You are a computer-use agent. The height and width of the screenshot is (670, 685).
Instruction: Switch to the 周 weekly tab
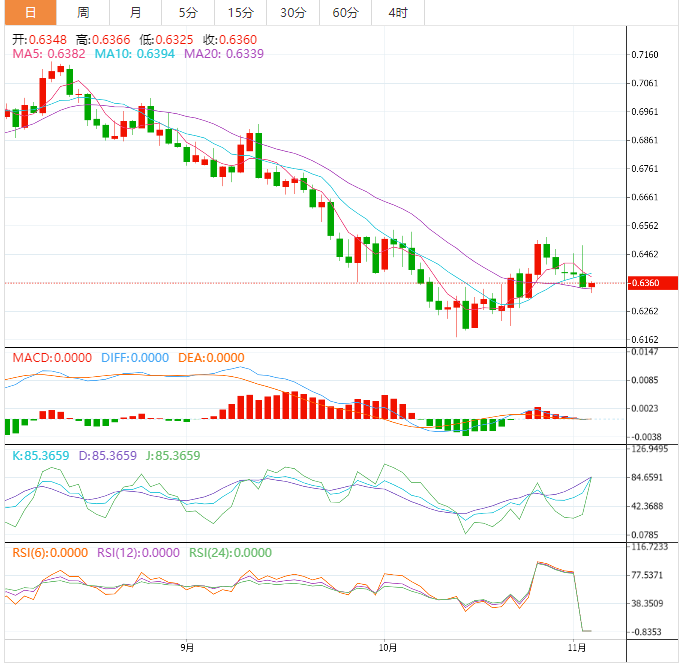[x=83, y=12]
